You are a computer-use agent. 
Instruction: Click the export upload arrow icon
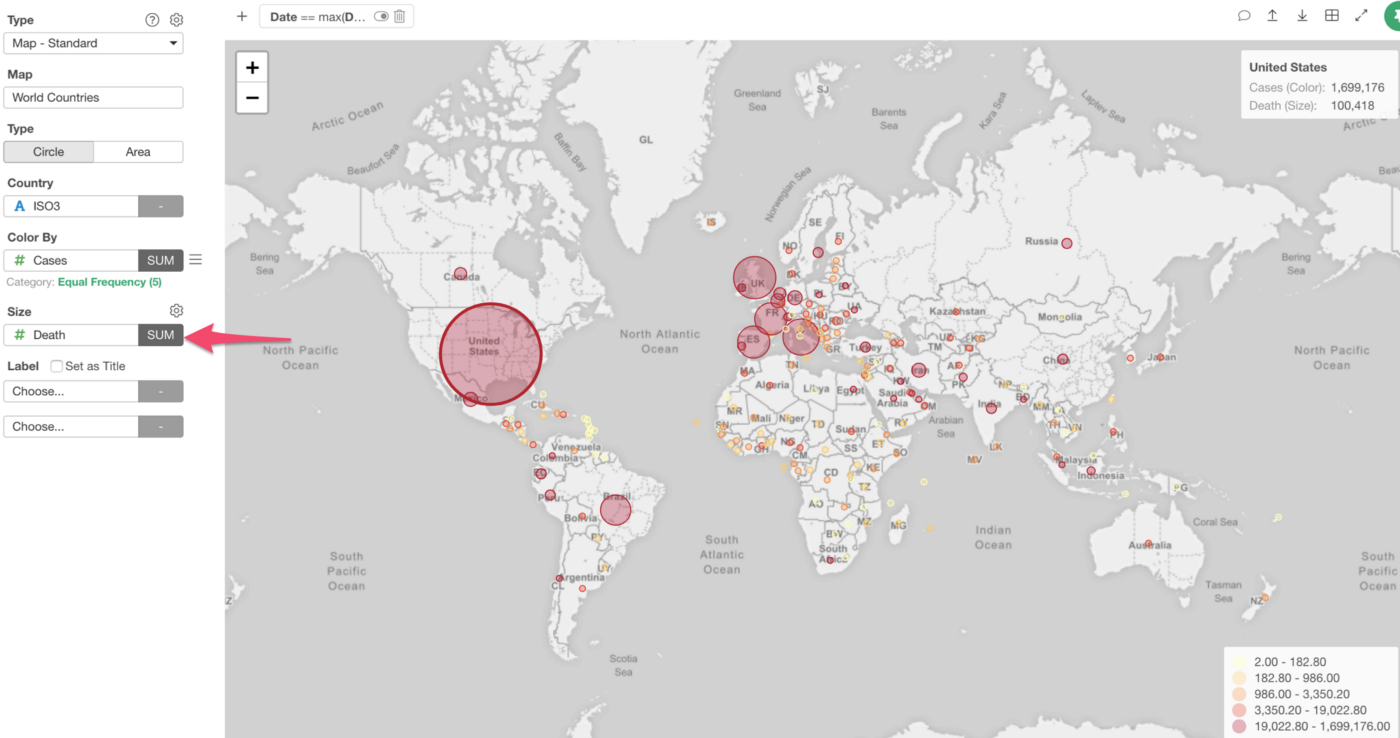[1273, 16]
